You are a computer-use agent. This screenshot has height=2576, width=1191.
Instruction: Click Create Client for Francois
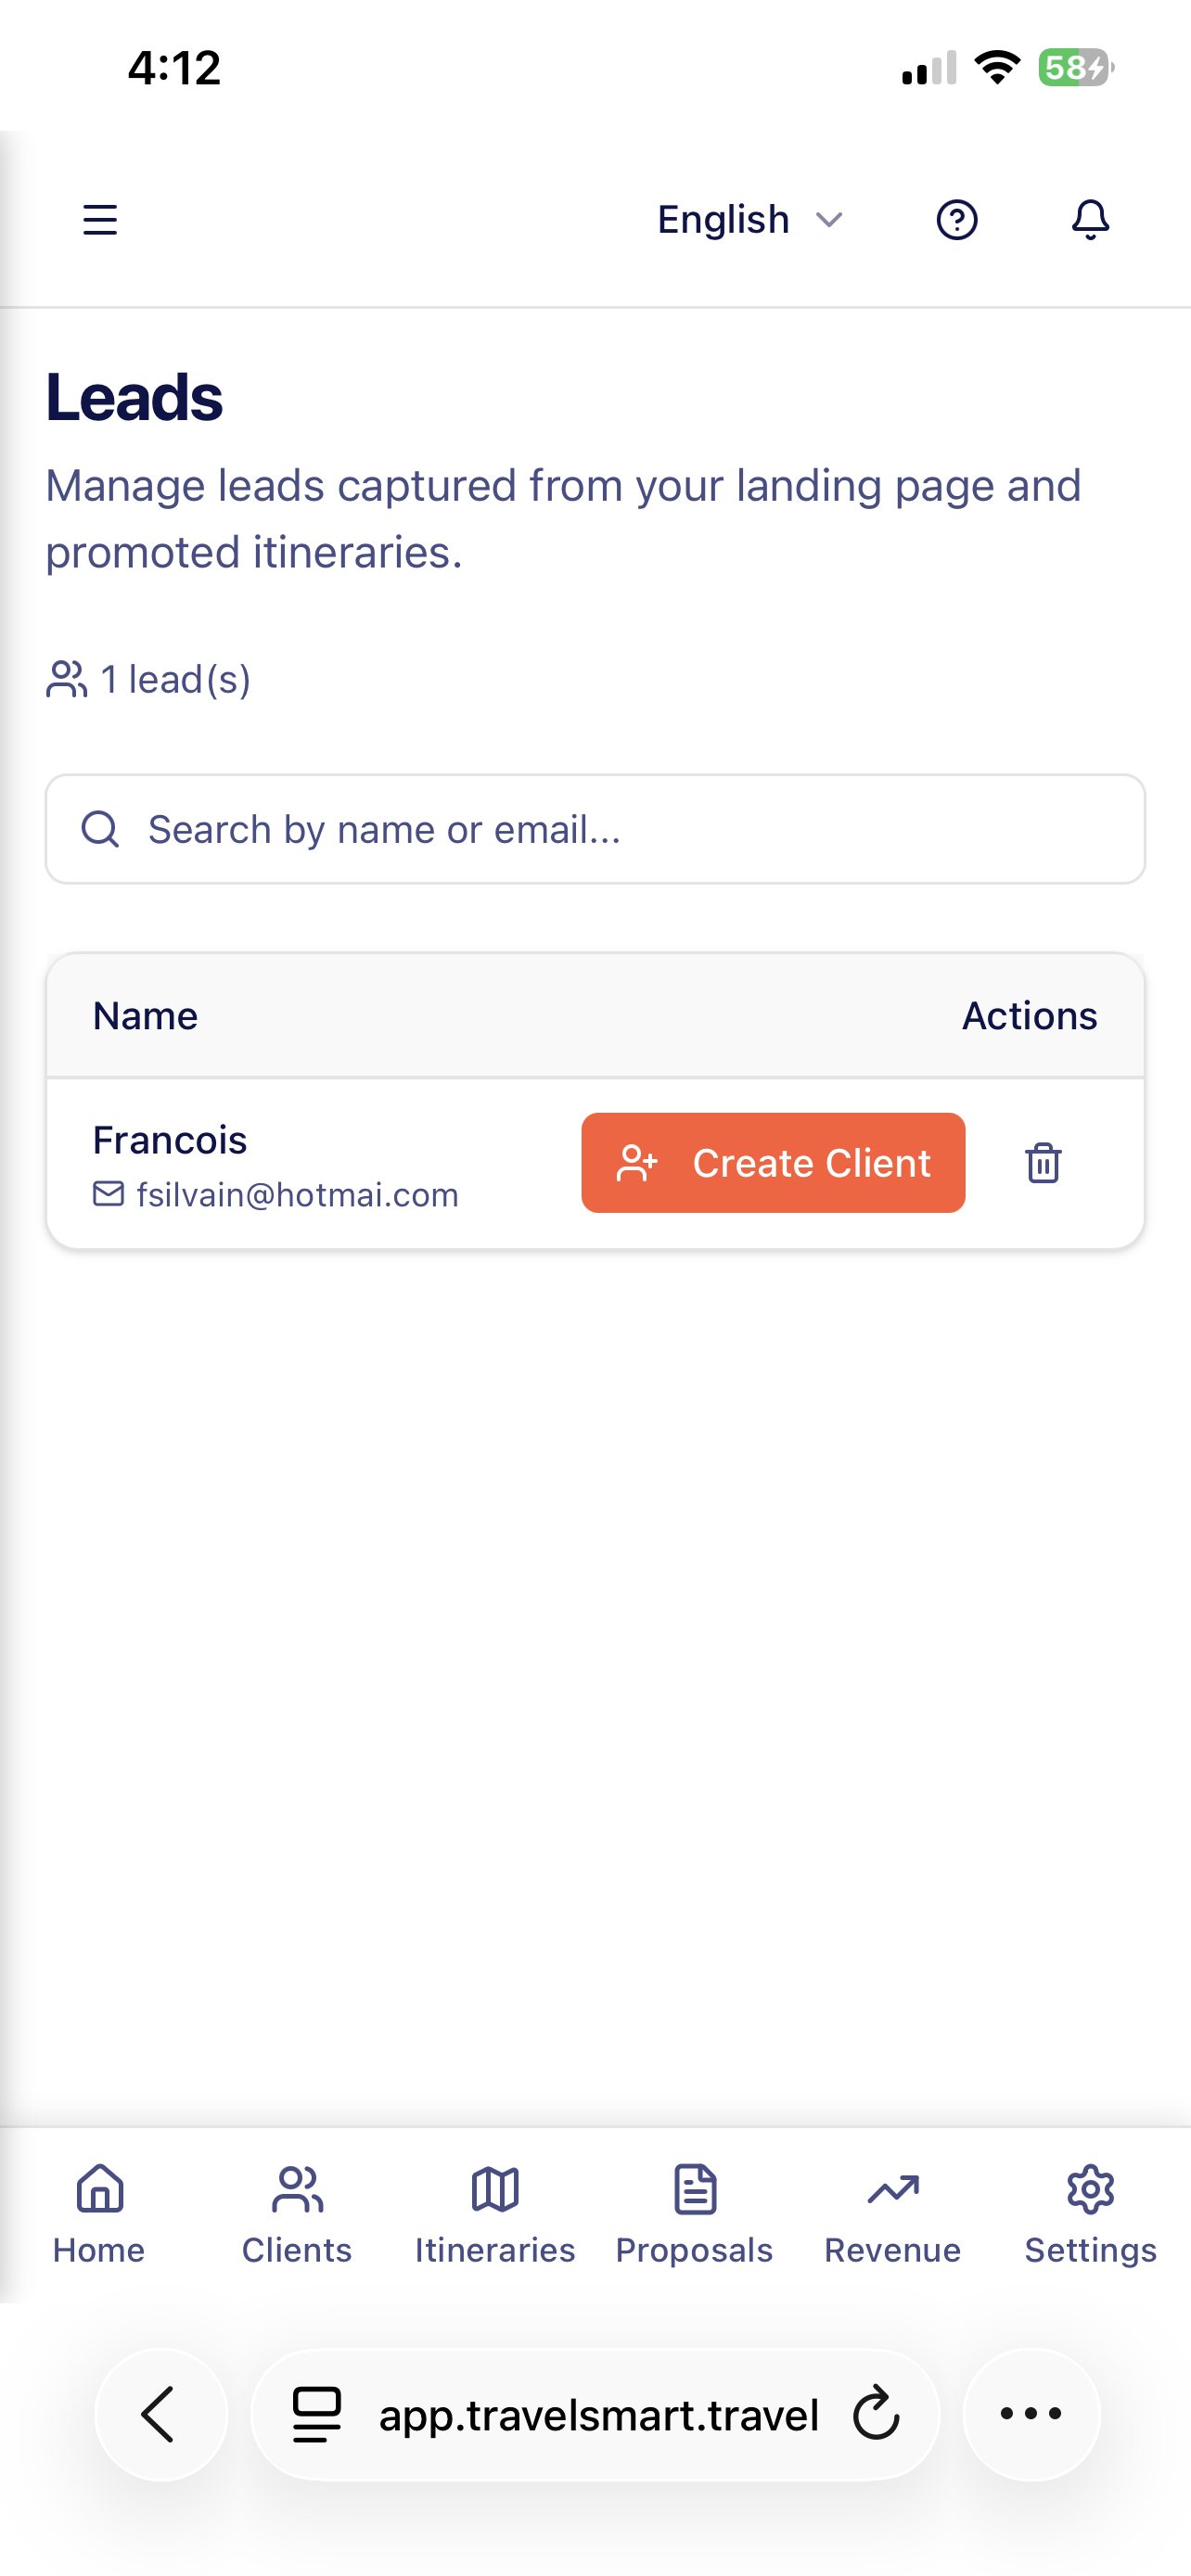[x=773, y=1163]
